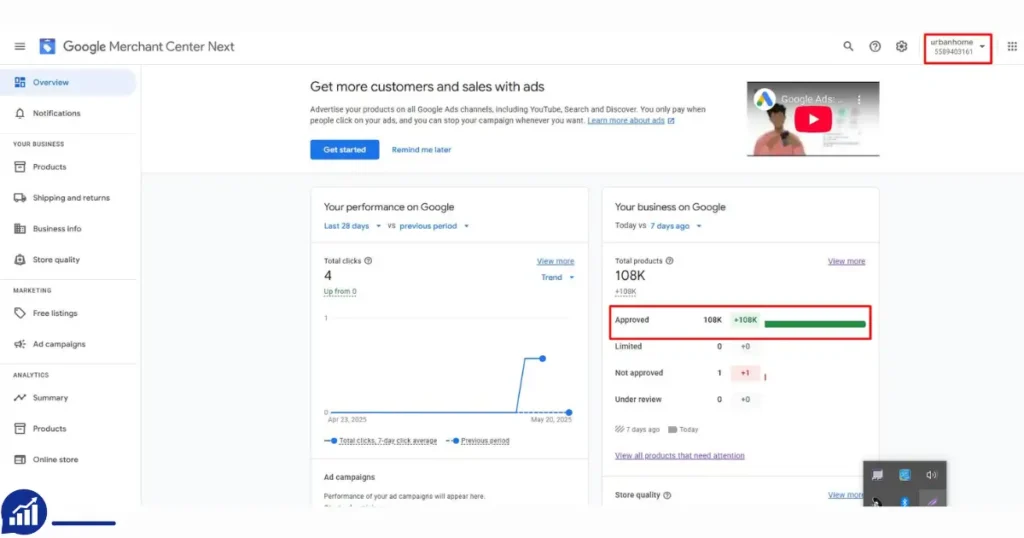The width and height of the screenshot is (1024, 538).
Task: Click the Summary trend line icon
Action: (x=20, y=398)
